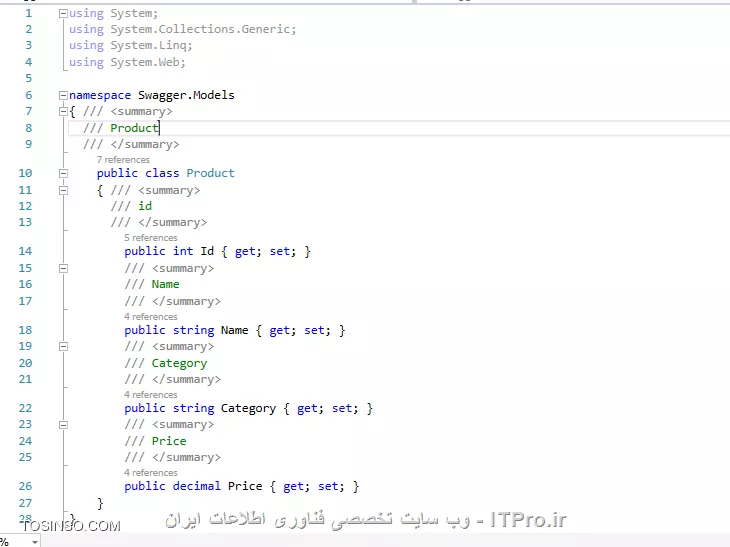Image resolution: width=730 pixels, height=547 pixels.
Task: Open the 4 references link above Name property
Action: click(150, 317)
